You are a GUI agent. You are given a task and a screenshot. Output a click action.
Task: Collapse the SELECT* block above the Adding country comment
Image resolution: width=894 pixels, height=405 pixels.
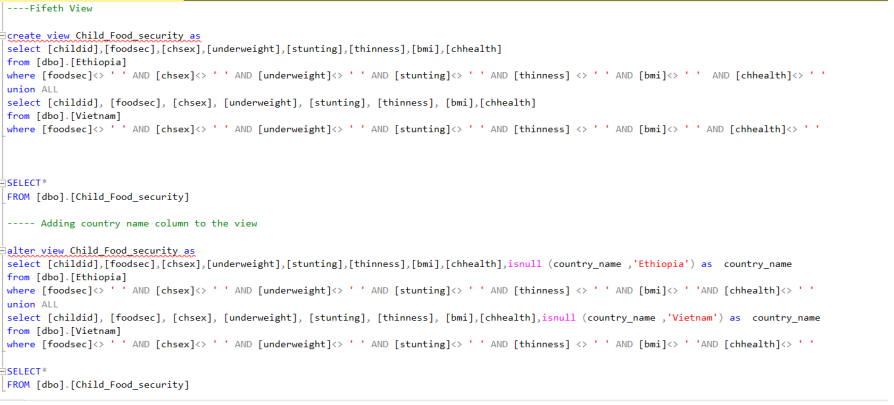pos(3,183)
